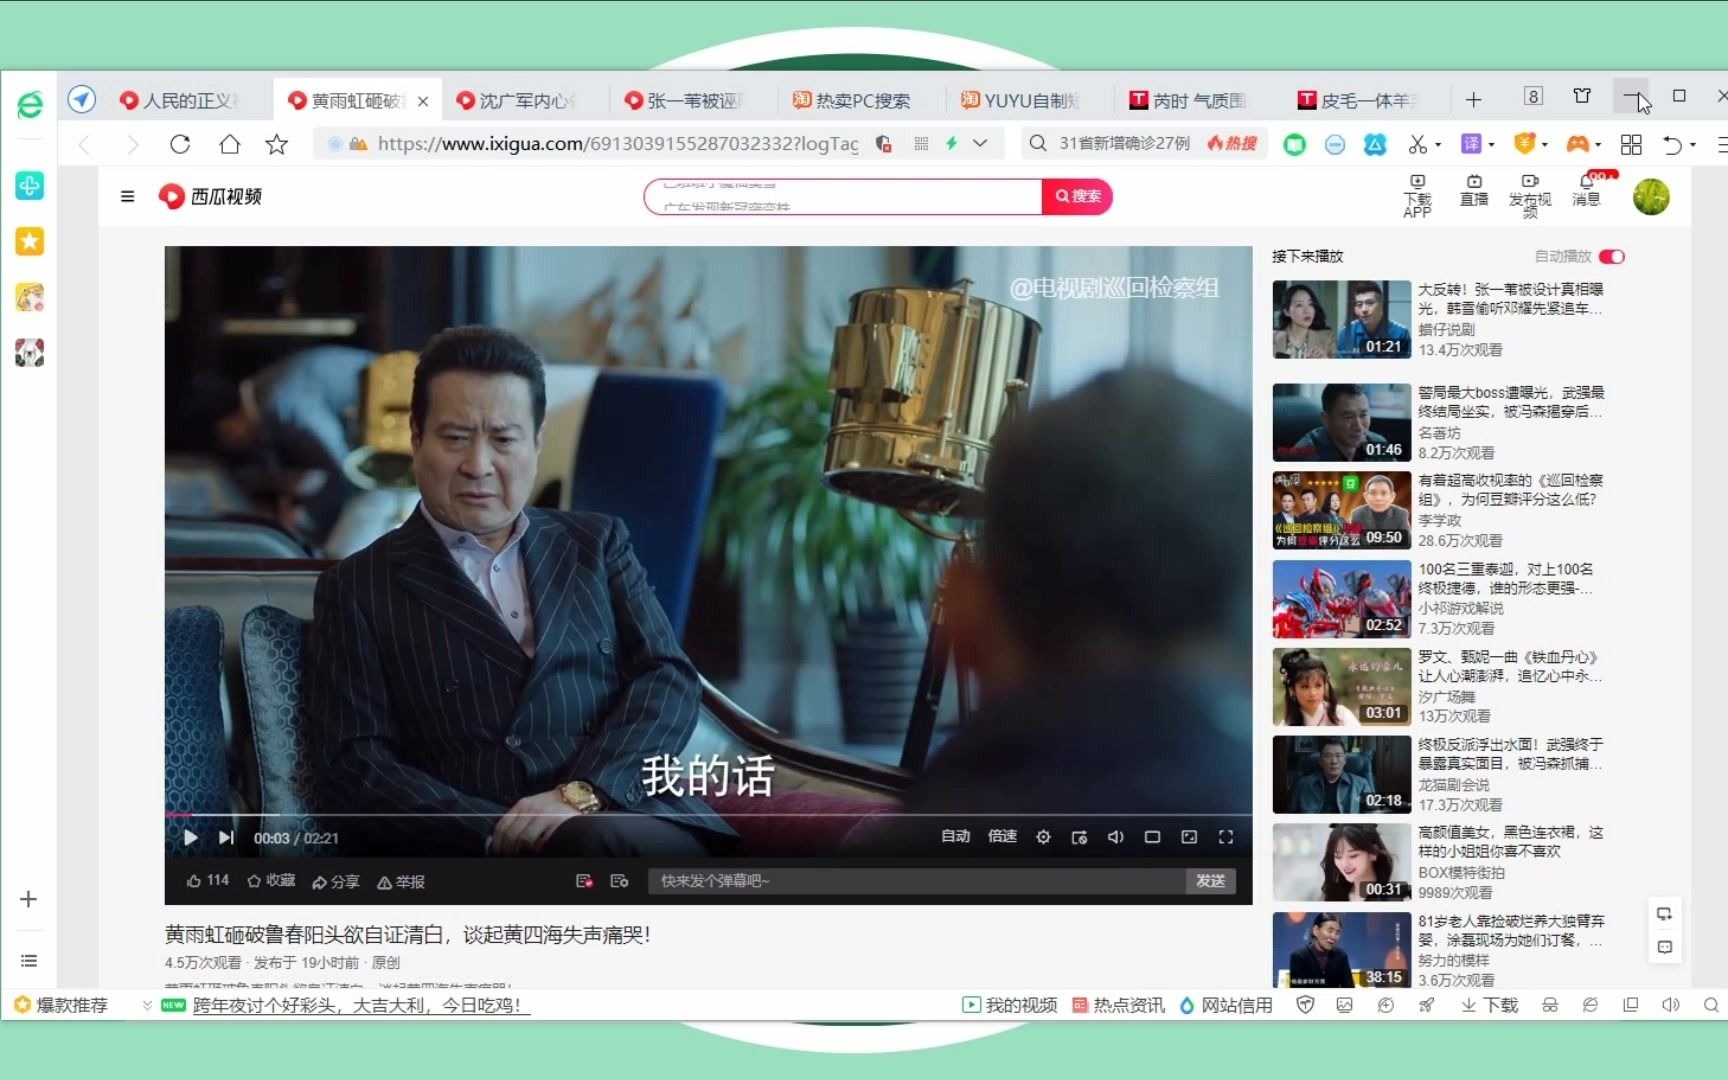Focus the Xigua search box

click(x=843, y=196)
